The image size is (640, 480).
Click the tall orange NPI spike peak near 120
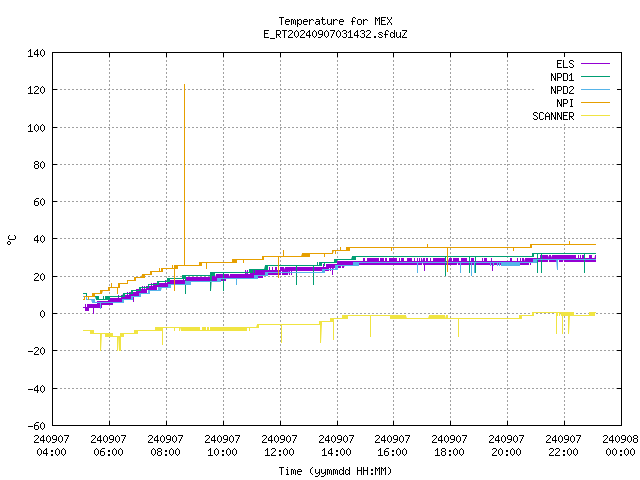184,85
